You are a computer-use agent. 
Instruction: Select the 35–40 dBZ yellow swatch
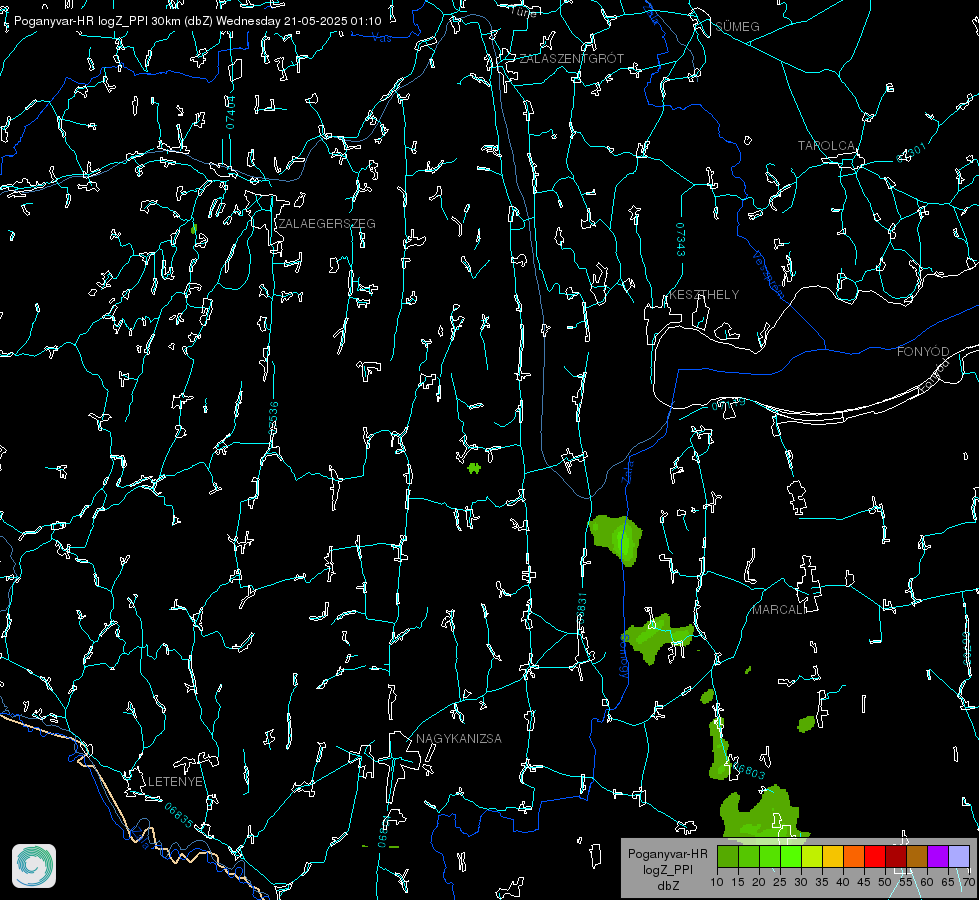tap(833, 856)
